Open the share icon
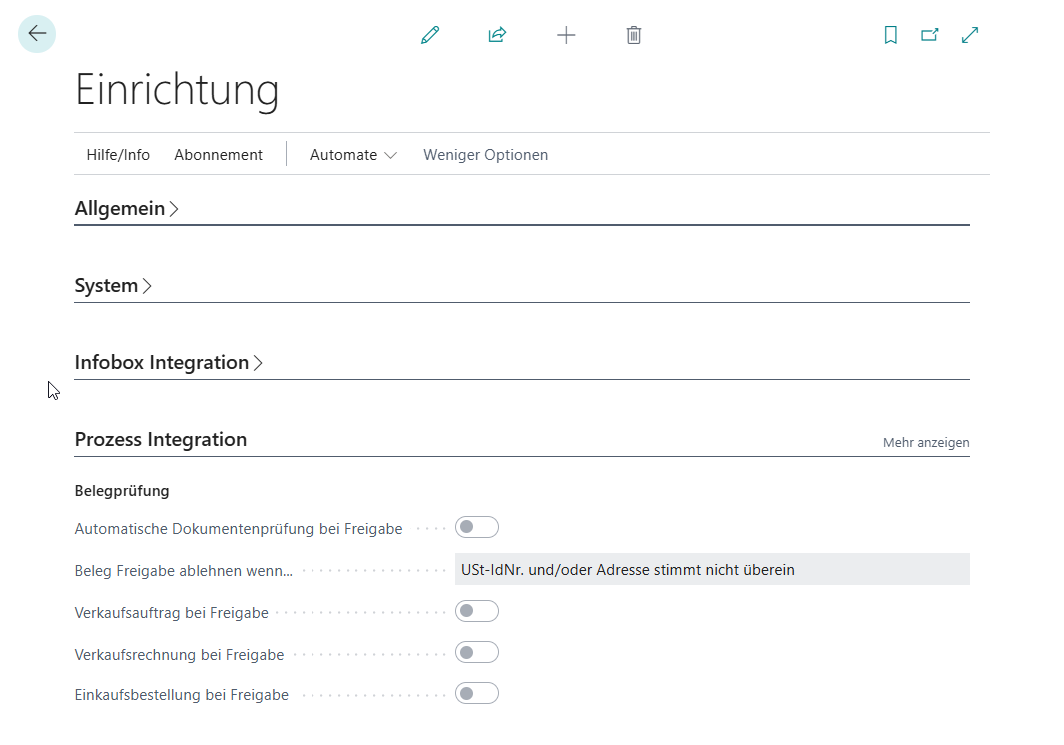Screen dimensions: 1064x745 (x=497, y=35)
